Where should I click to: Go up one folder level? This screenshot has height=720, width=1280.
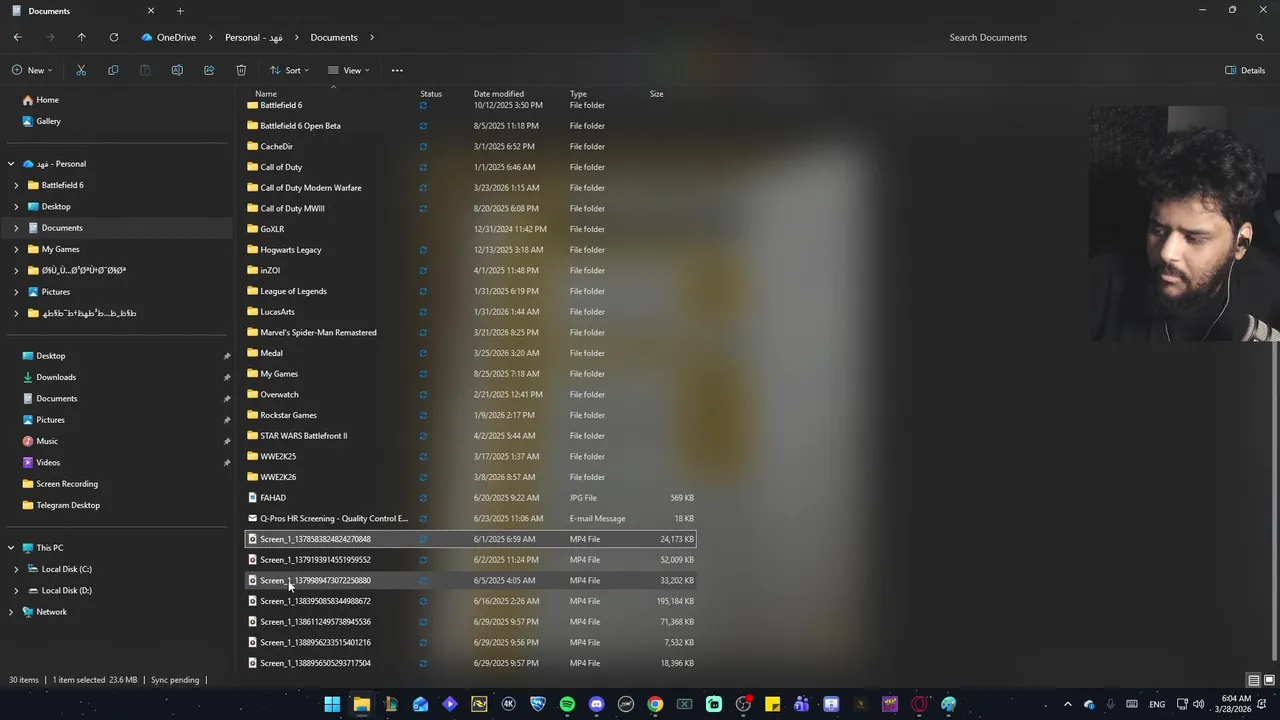click(x=82, y=37)
